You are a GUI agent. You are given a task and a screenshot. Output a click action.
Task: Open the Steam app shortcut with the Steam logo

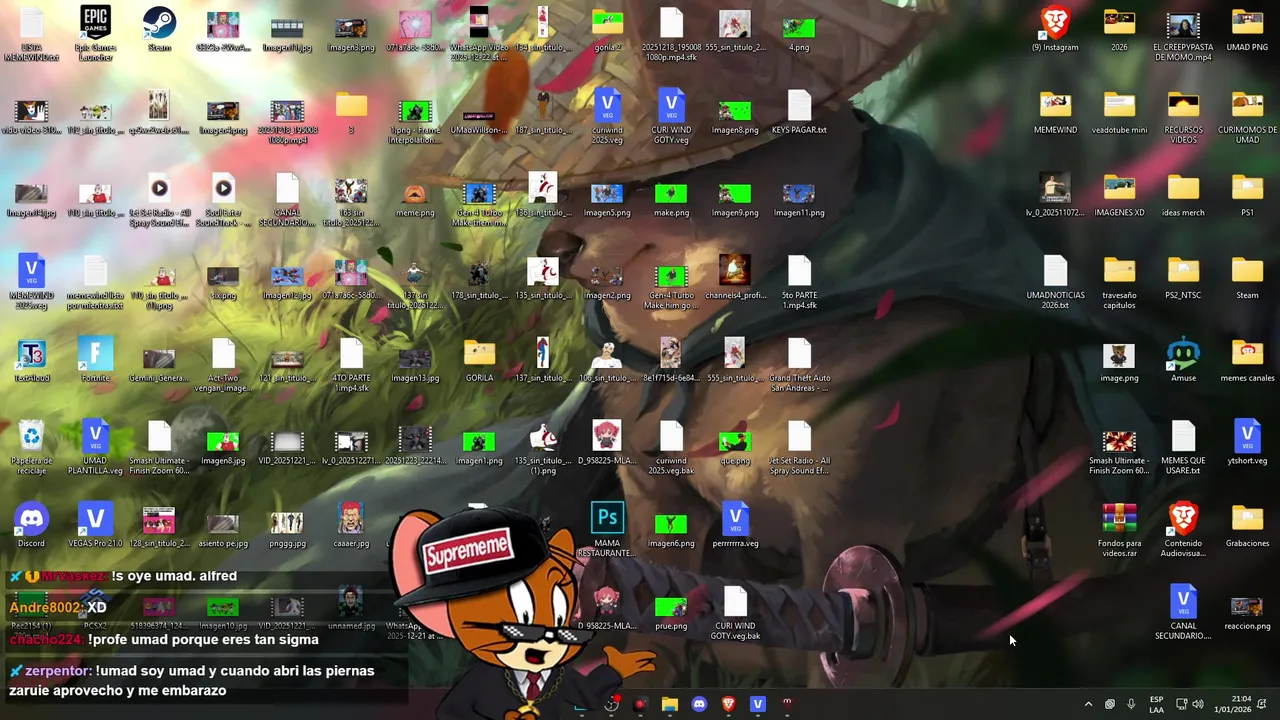point(159,29)
